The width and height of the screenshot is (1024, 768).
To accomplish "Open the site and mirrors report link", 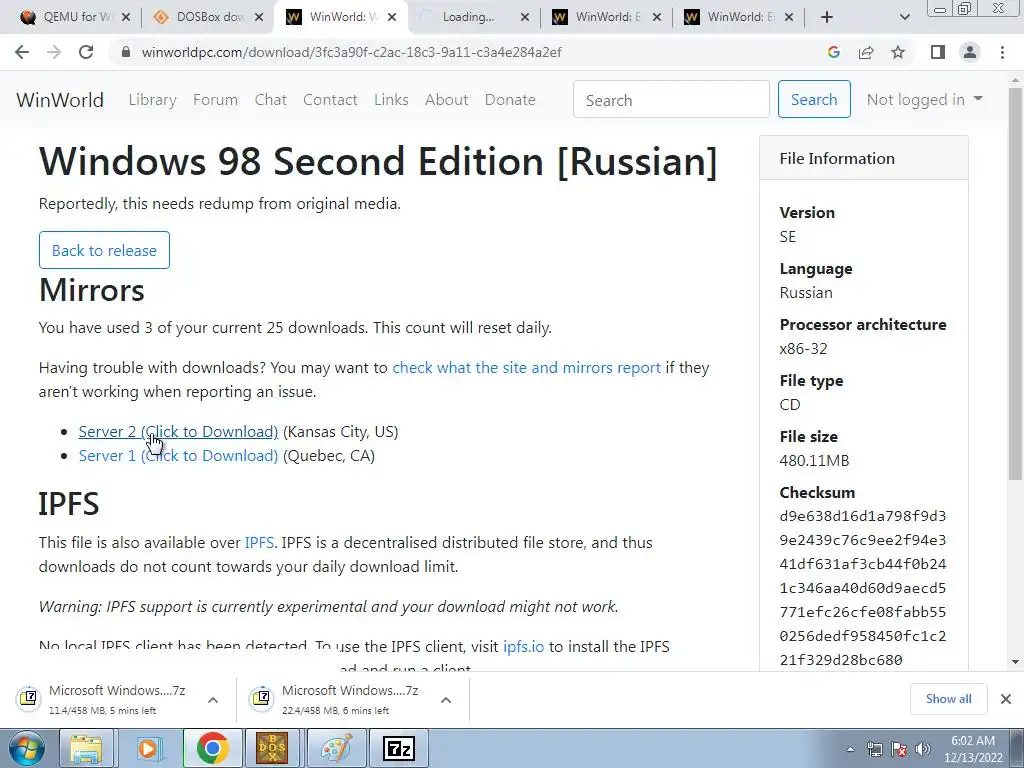I will (526, 368).
